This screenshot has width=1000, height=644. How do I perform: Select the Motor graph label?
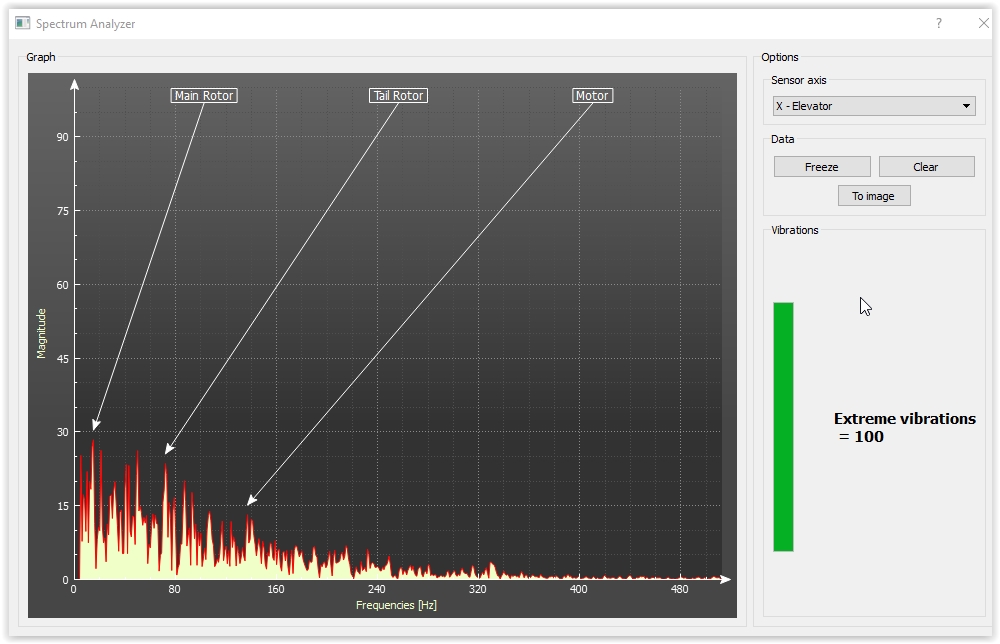(592, 96)
